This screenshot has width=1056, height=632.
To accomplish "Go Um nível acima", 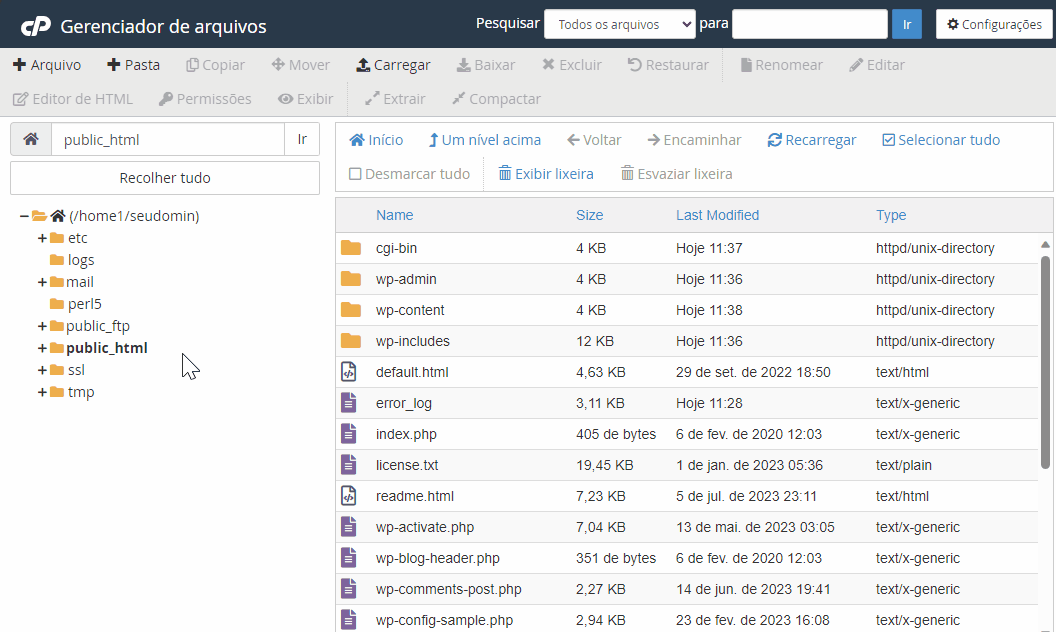I will [485, 140].
